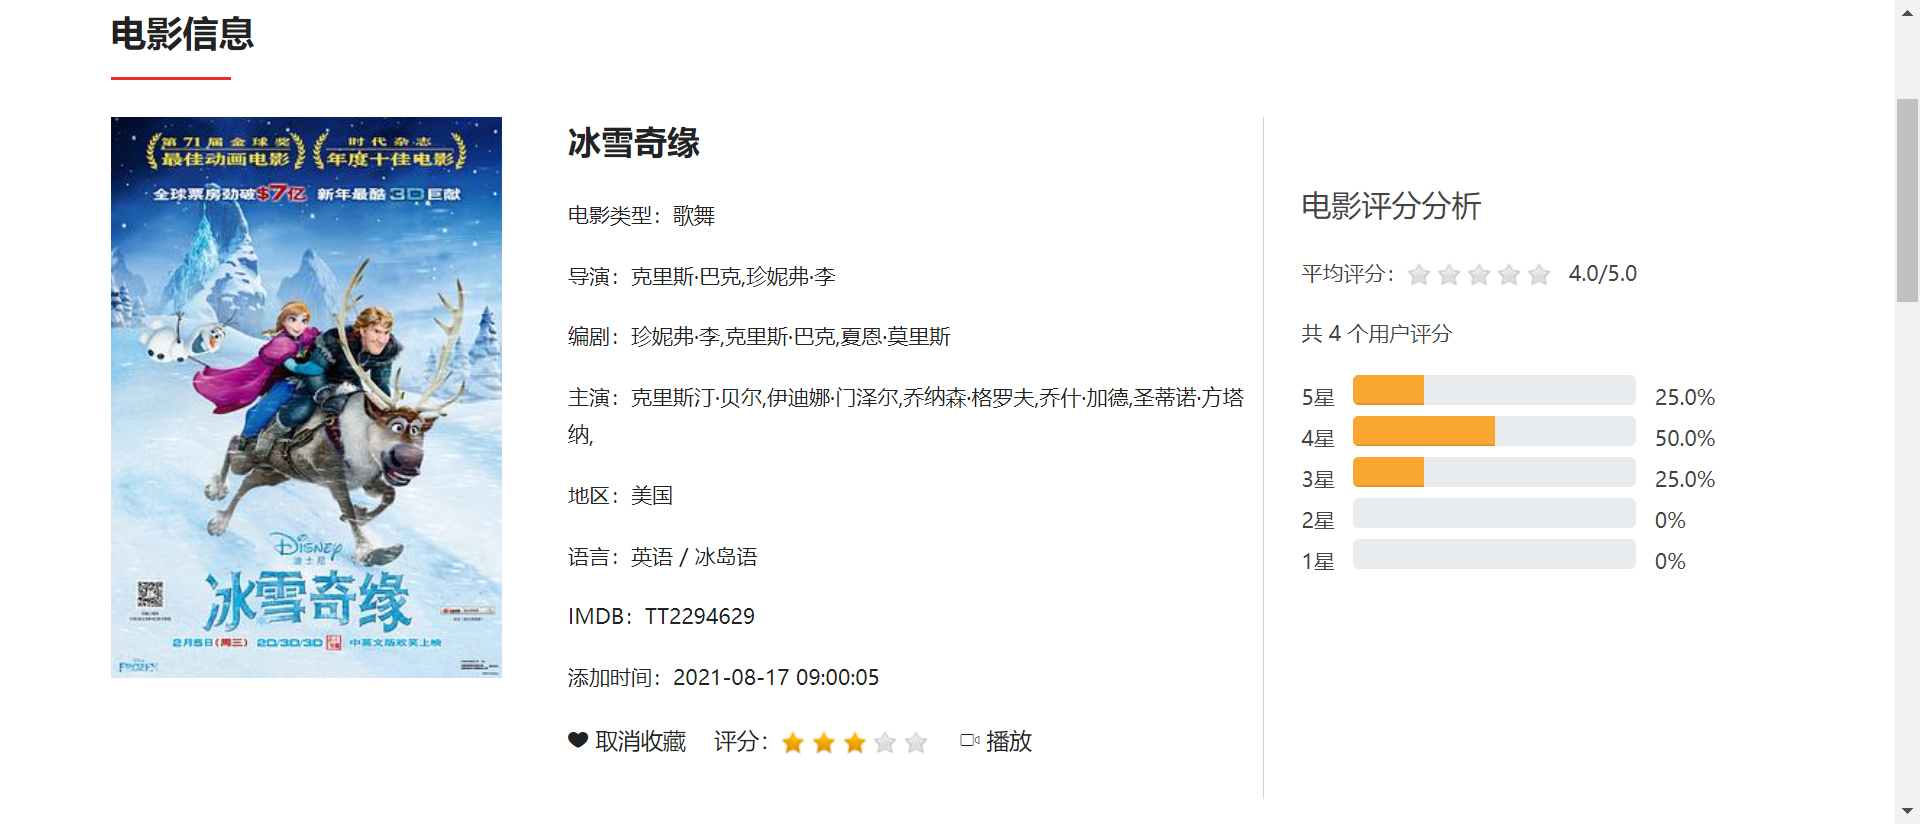Click the 0% percentage for 1星
Viewport: 1920px width, 824px height.
click(x=1670, y=562)
